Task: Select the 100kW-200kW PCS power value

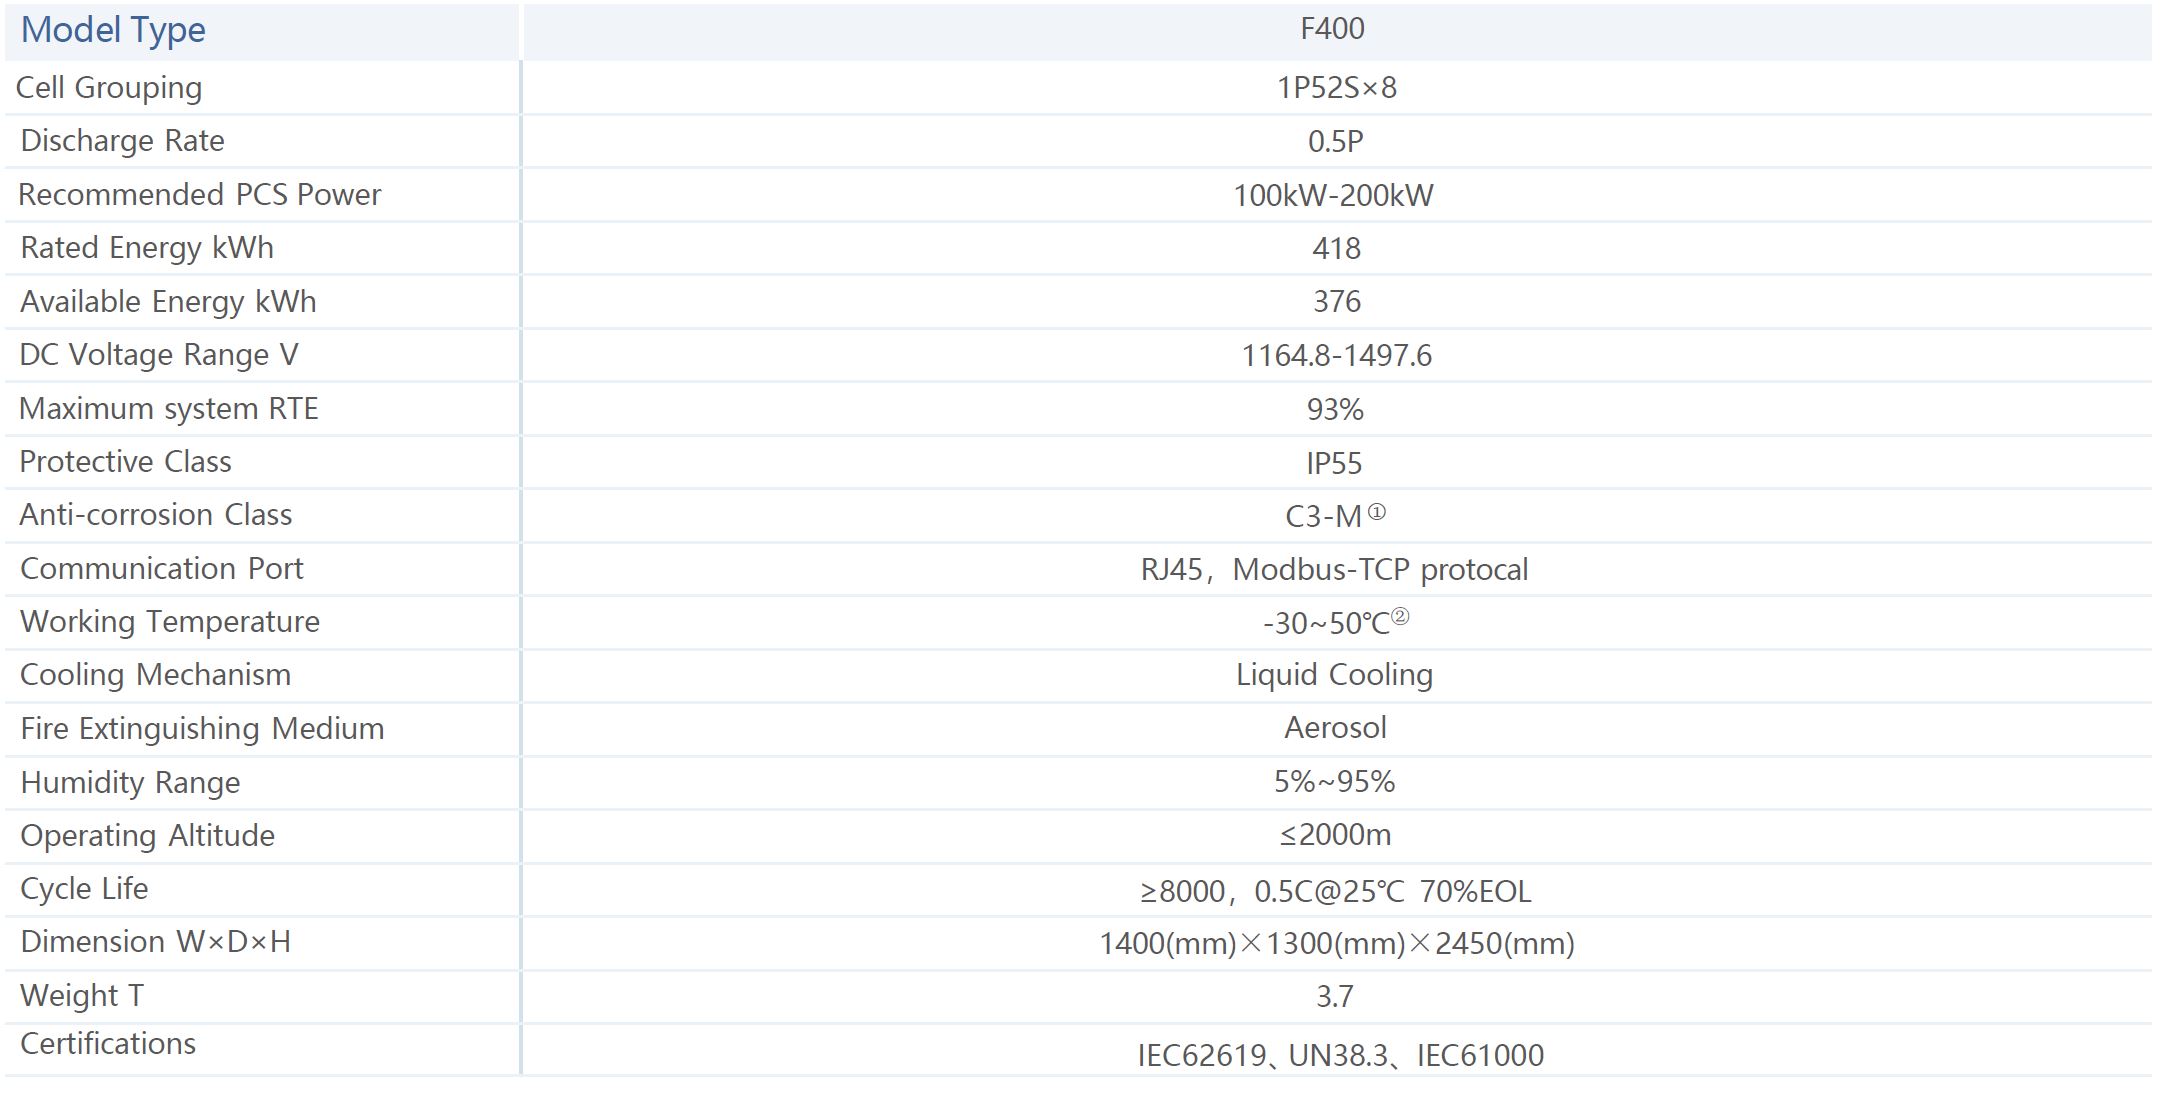Action: coord(1333,195)
